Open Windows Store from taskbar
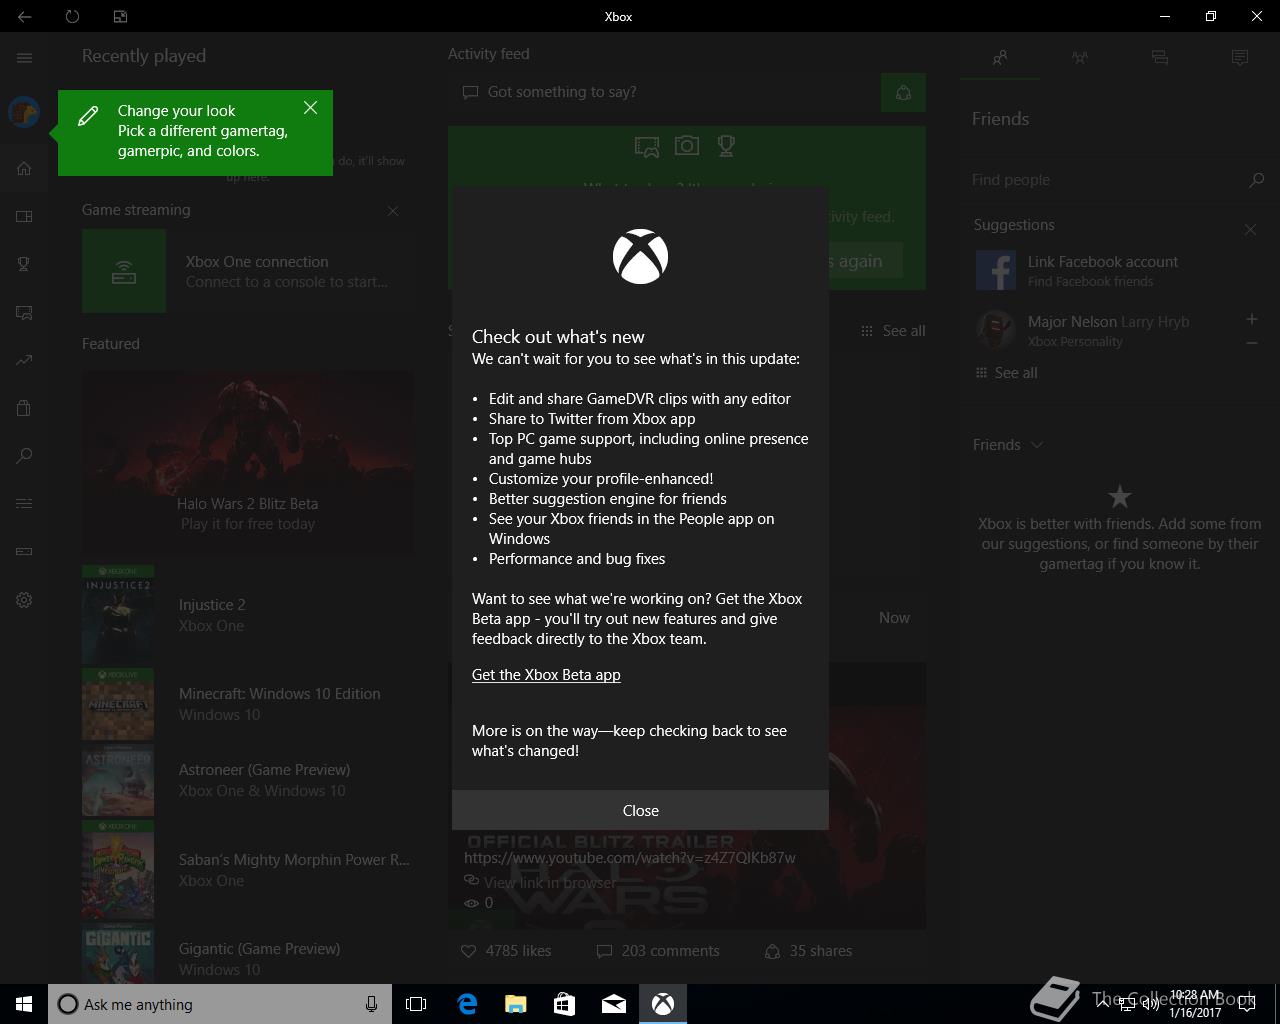The image size is (1280, 1024). pyautogui.click(x=564, y=1004)
